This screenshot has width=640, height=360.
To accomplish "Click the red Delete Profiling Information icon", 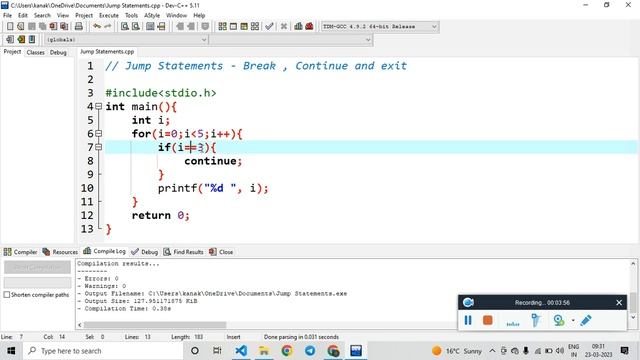I will point(309,27).
